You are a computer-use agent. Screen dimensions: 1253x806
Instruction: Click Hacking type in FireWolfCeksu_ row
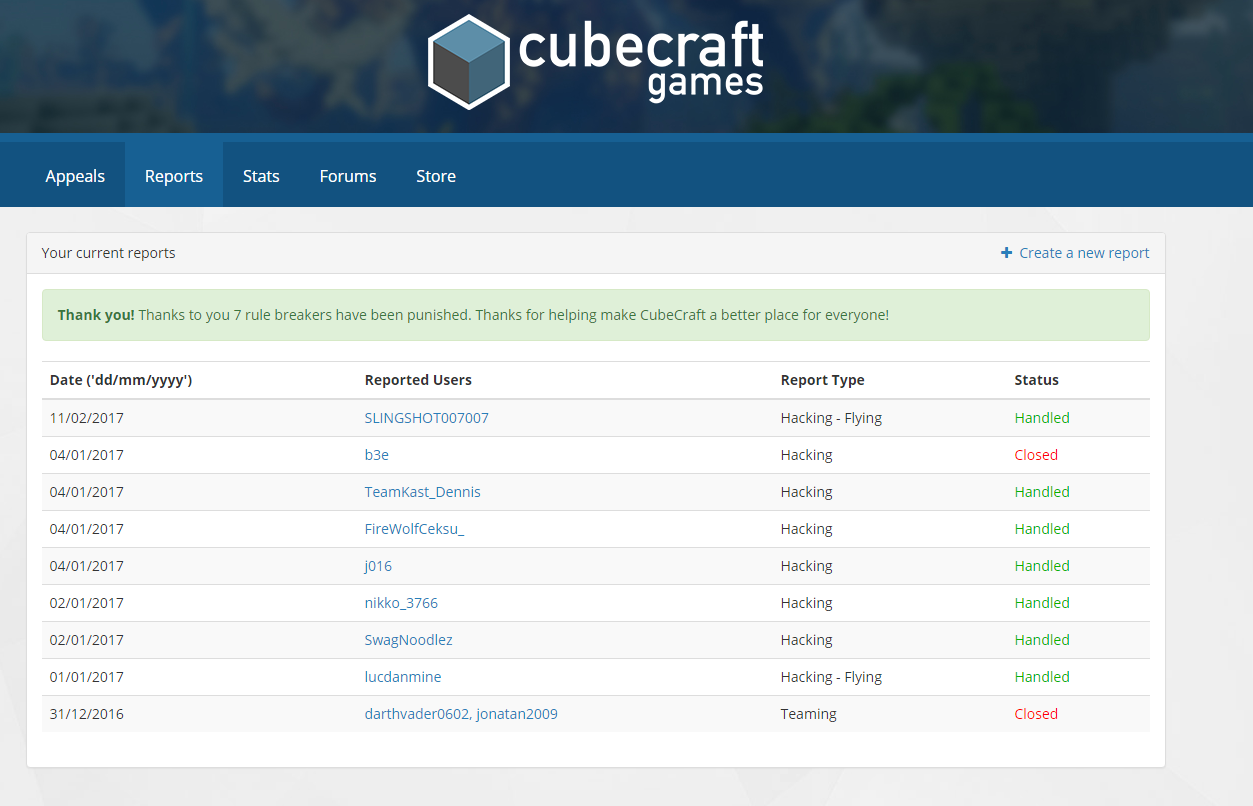(807, 529)
